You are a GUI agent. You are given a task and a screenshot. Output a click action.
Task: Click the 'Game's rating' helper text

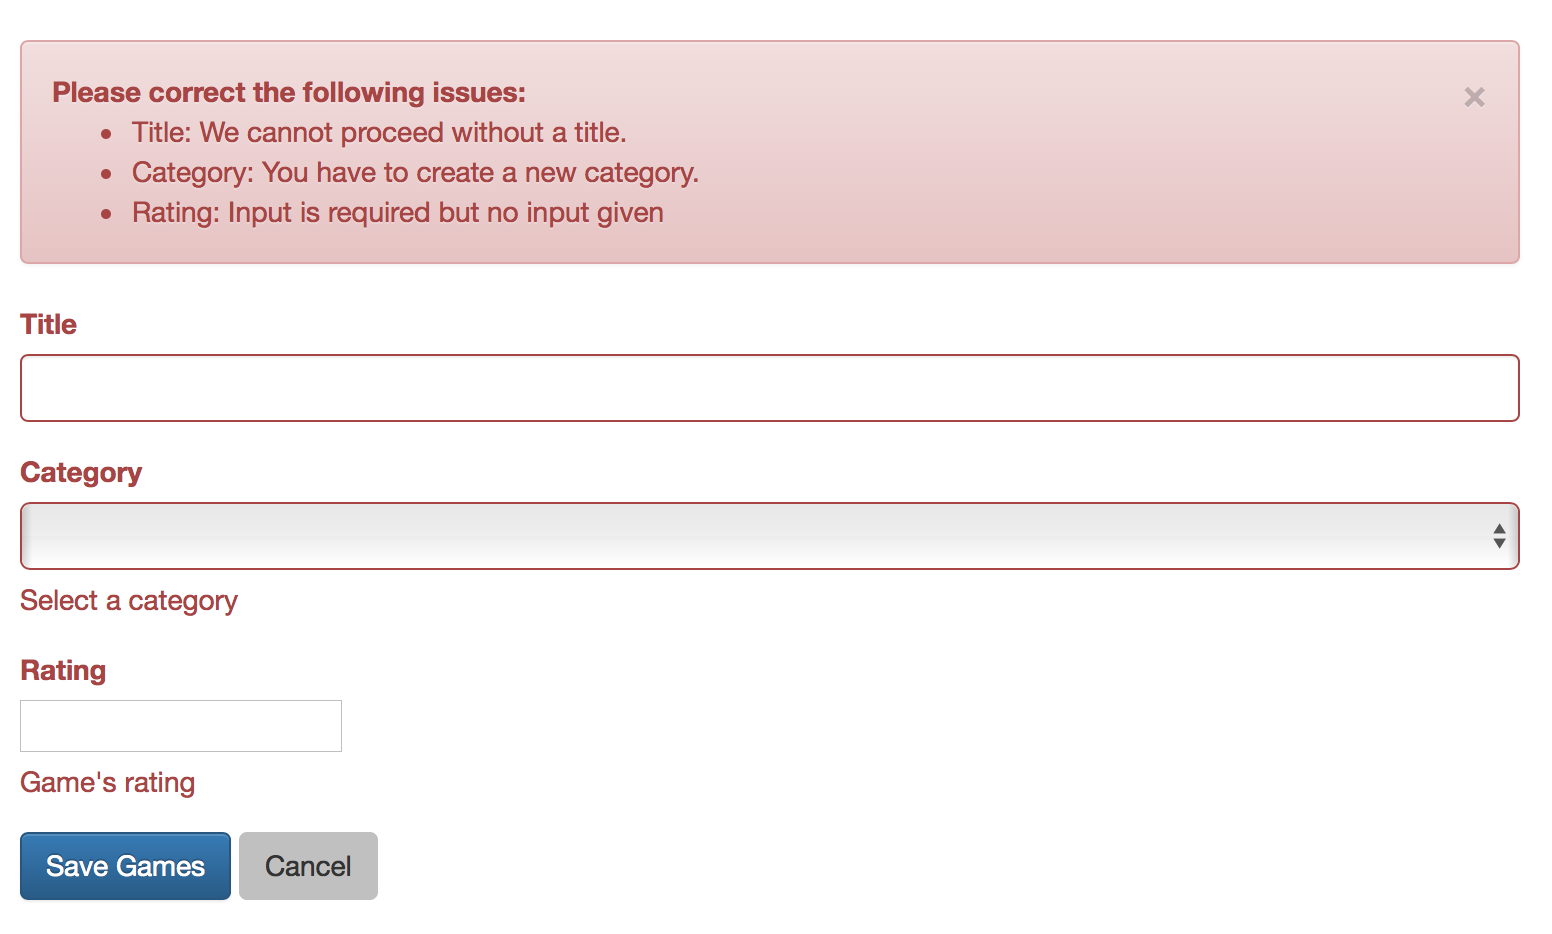pyautogui.click(x=107, y=783)
